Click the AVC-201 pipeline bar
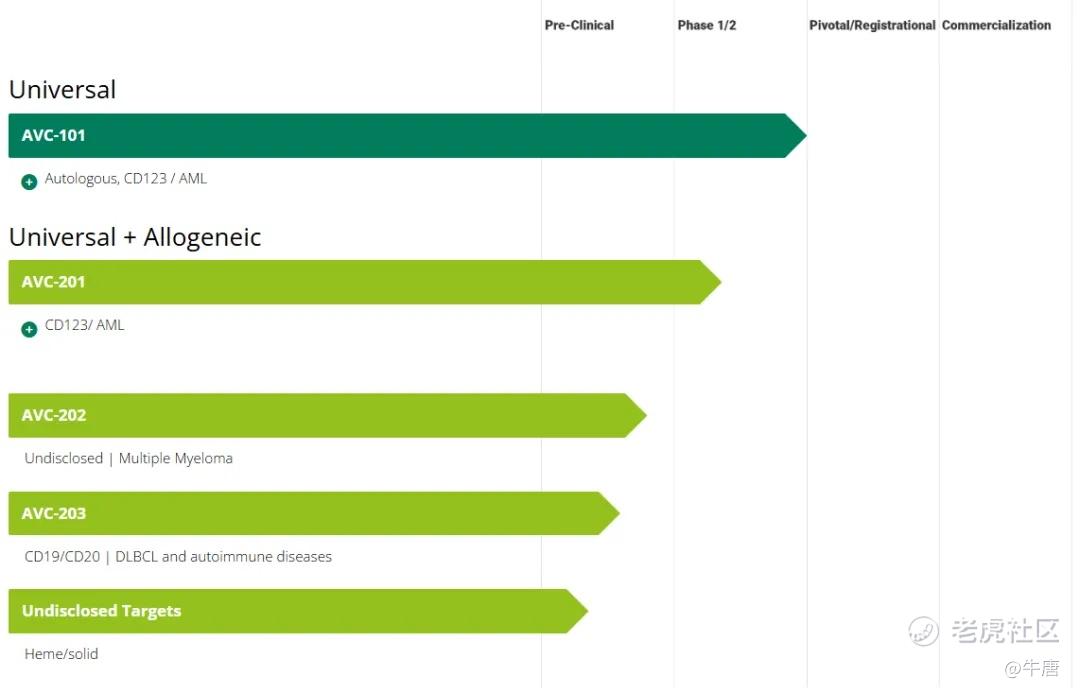This screenshot has width=1080, height=693. (x=364, y=282)
